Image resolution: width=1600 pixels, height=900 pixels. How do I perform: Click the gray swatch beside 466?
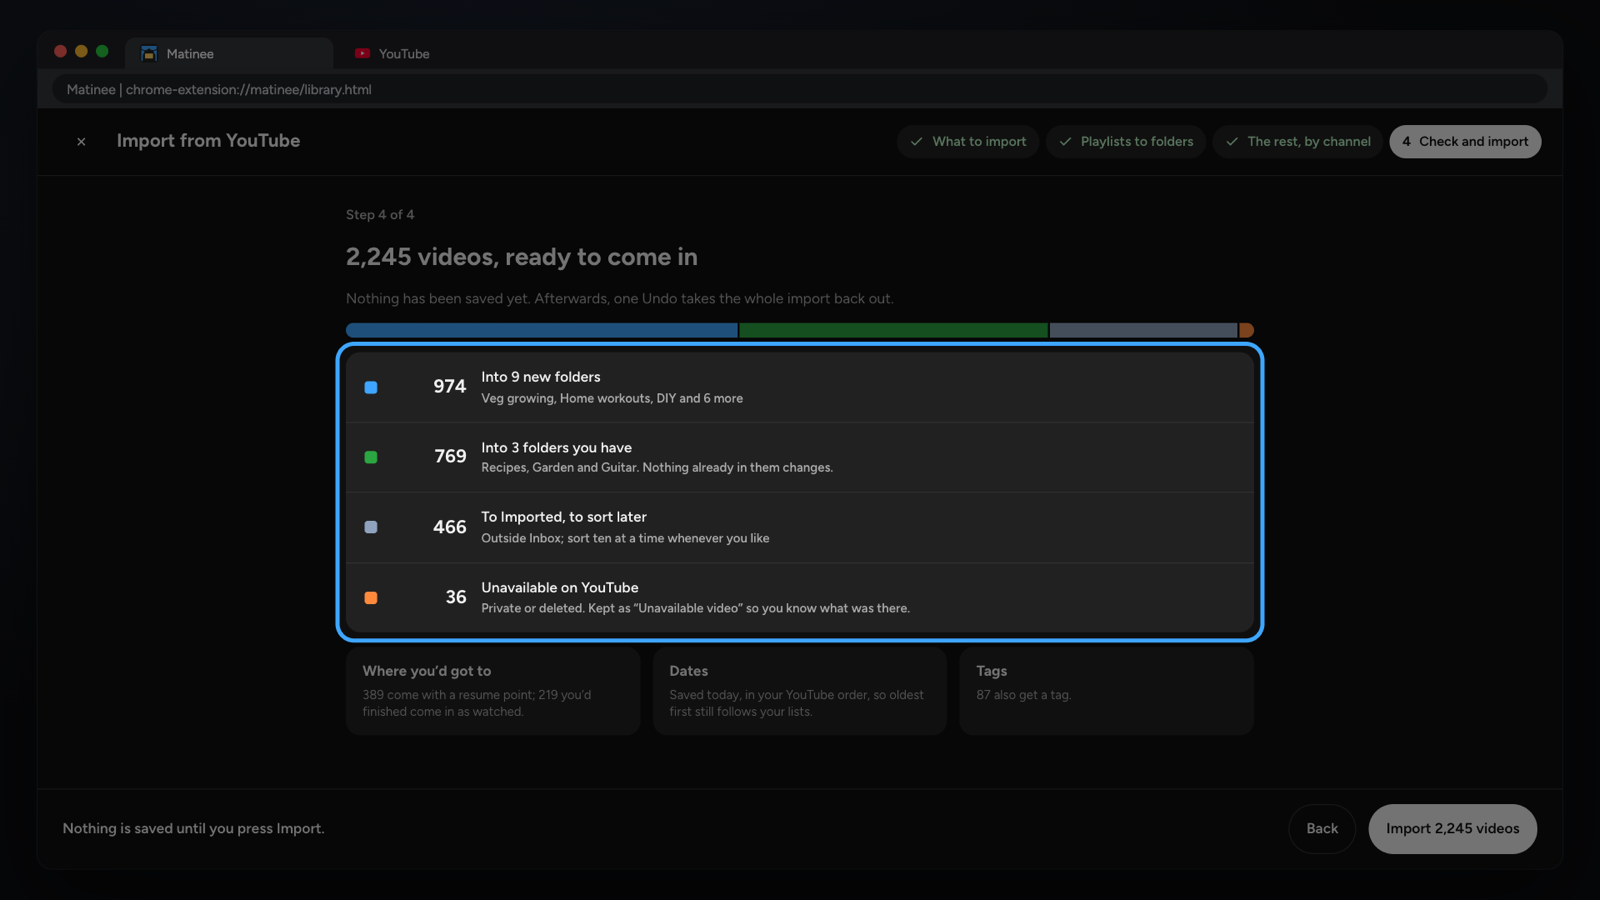click(371, 527)
